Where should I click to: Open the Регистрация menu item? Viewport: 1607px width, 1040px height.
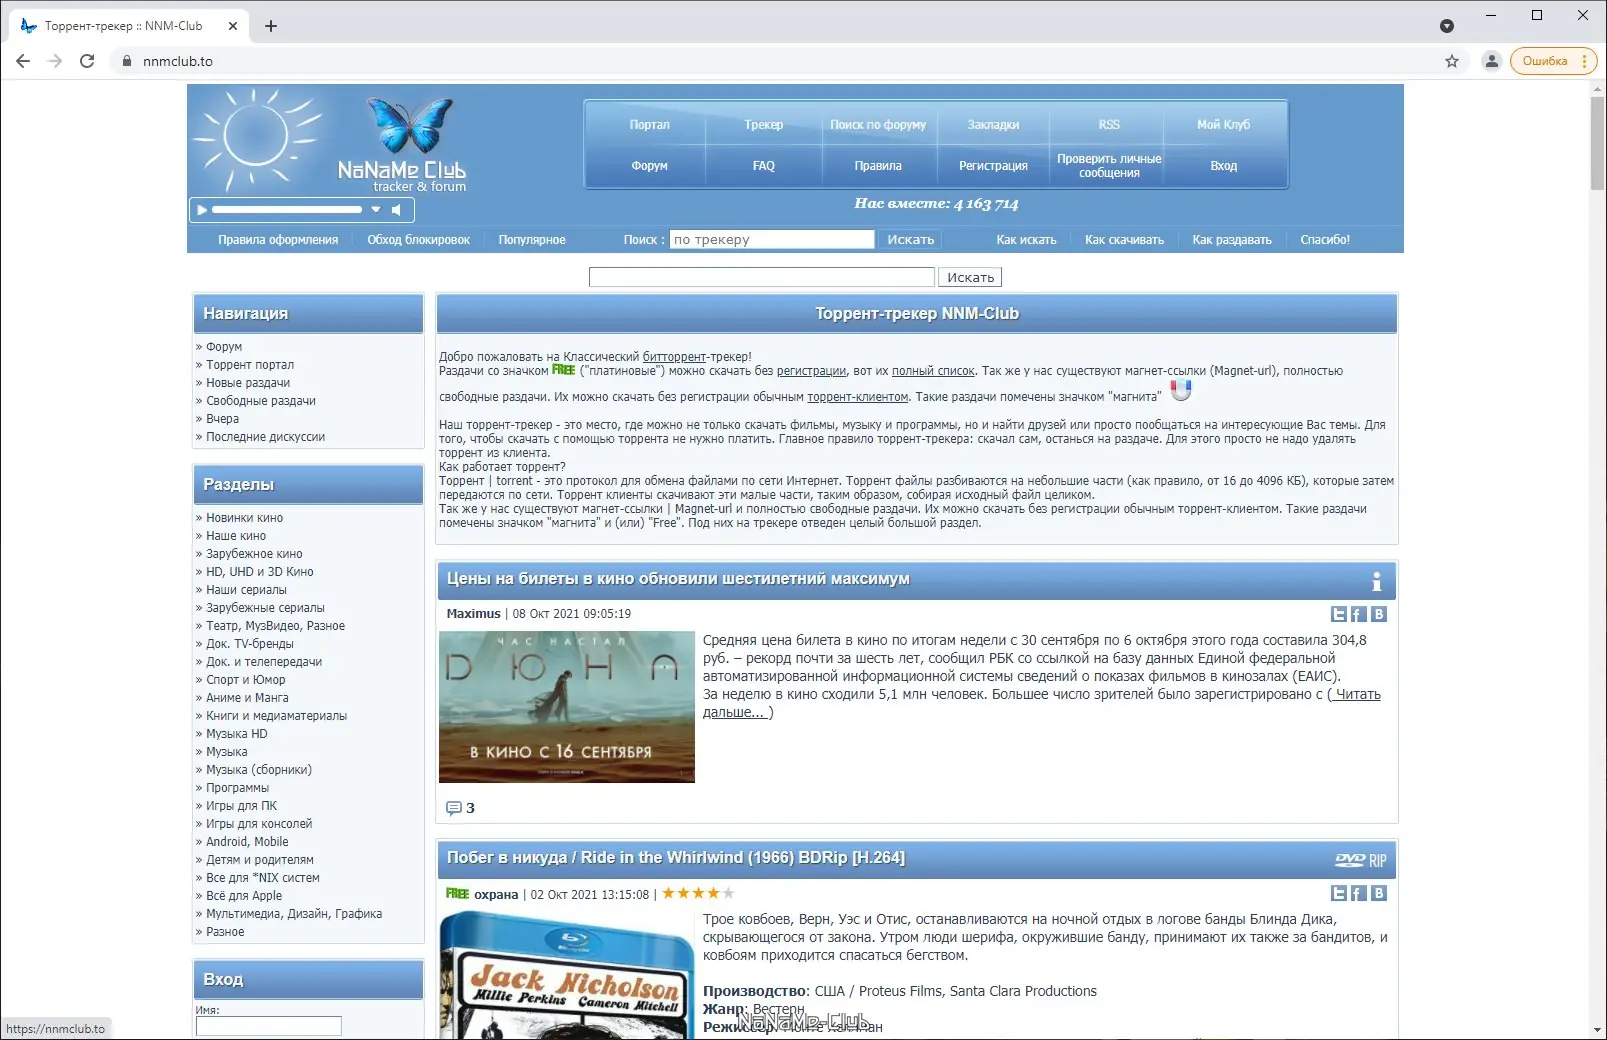point(993,166)
